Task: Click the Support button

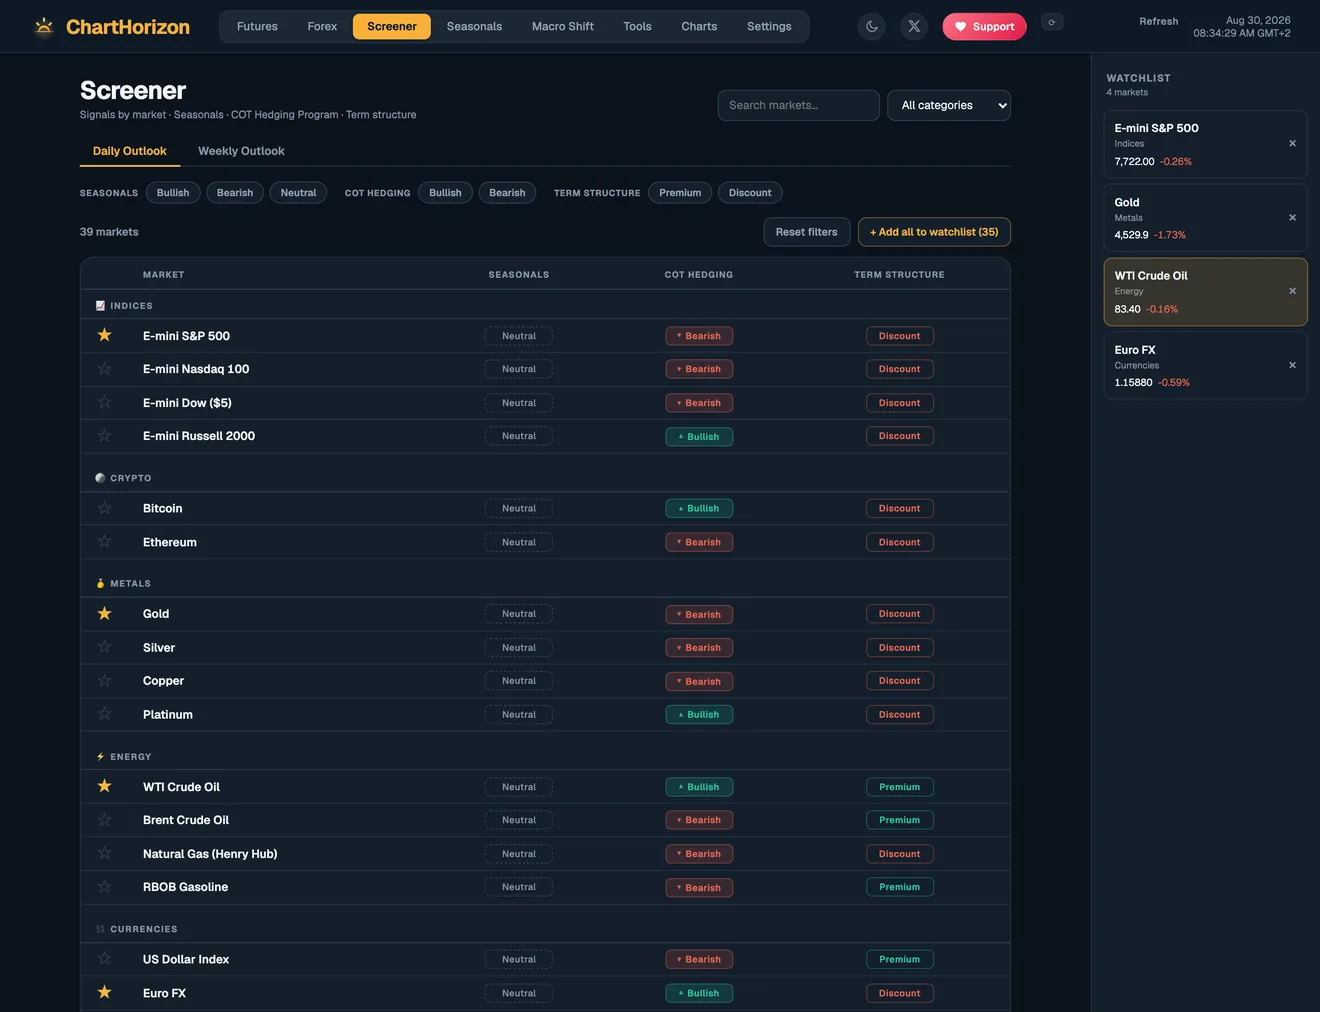Action: pos(985,27)
